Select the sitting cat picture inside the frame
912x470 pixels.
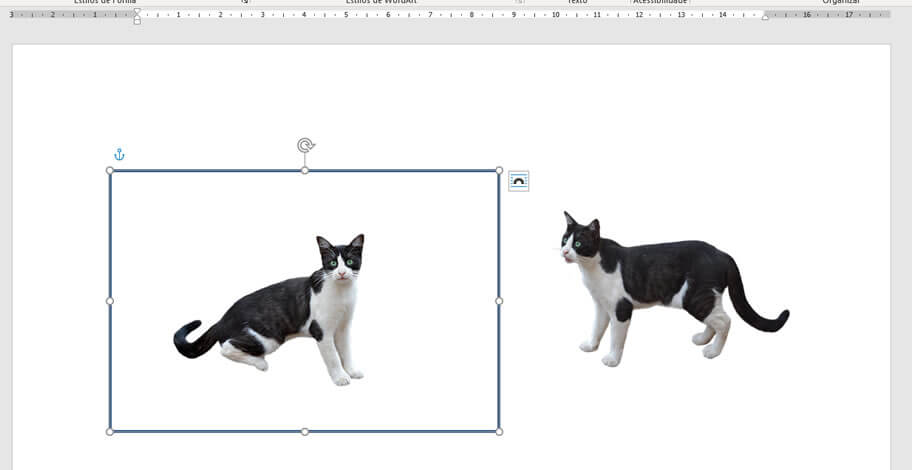click(x=269, y=310)
